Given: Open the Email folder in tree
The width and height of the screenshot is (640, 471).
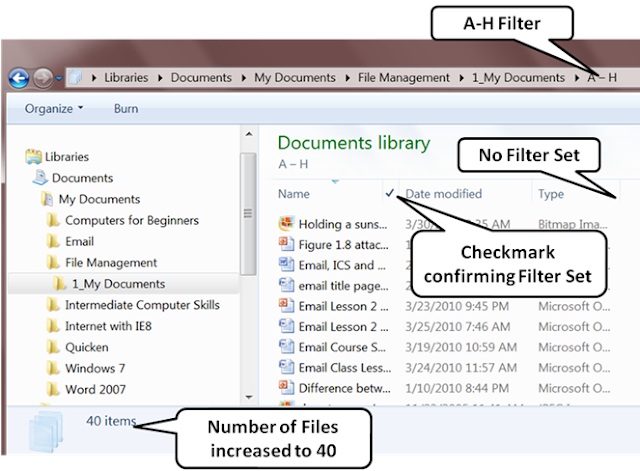Looking at the screenshot, I should pos(80,242).
